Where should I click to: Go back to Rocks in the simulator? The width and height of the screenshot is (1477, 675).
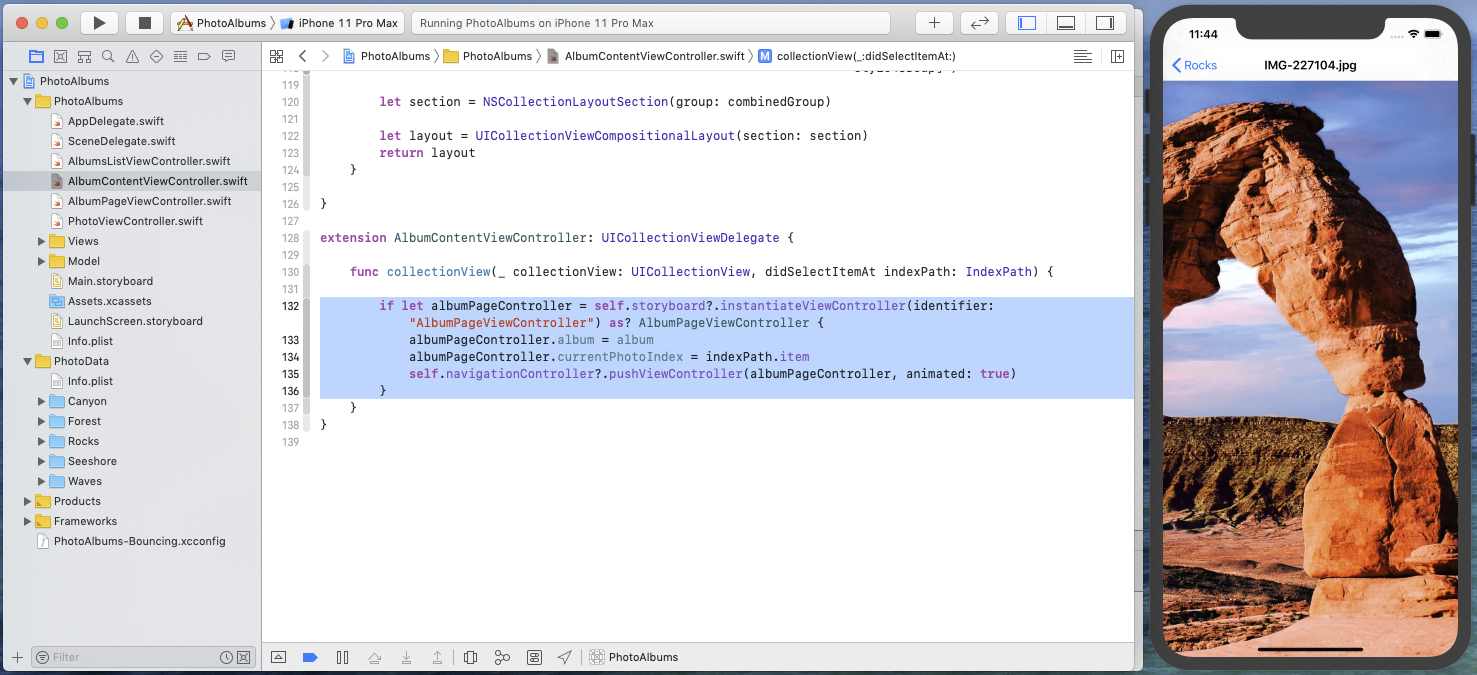(1194, 65)
